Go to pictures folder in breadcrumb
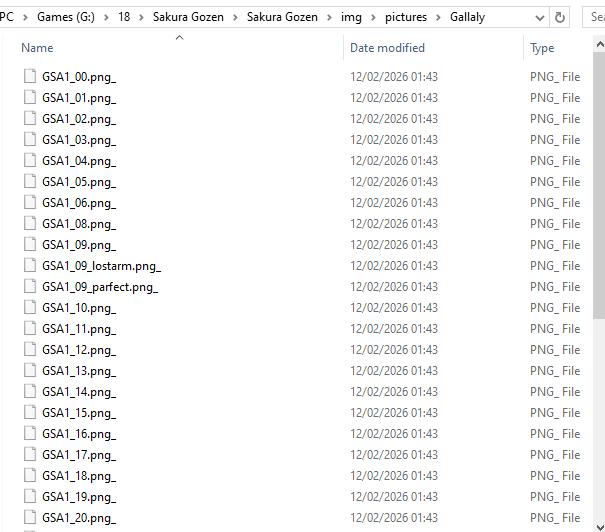Screen dimensions: 605x532 pyautogui.click(x=406, y=17)
